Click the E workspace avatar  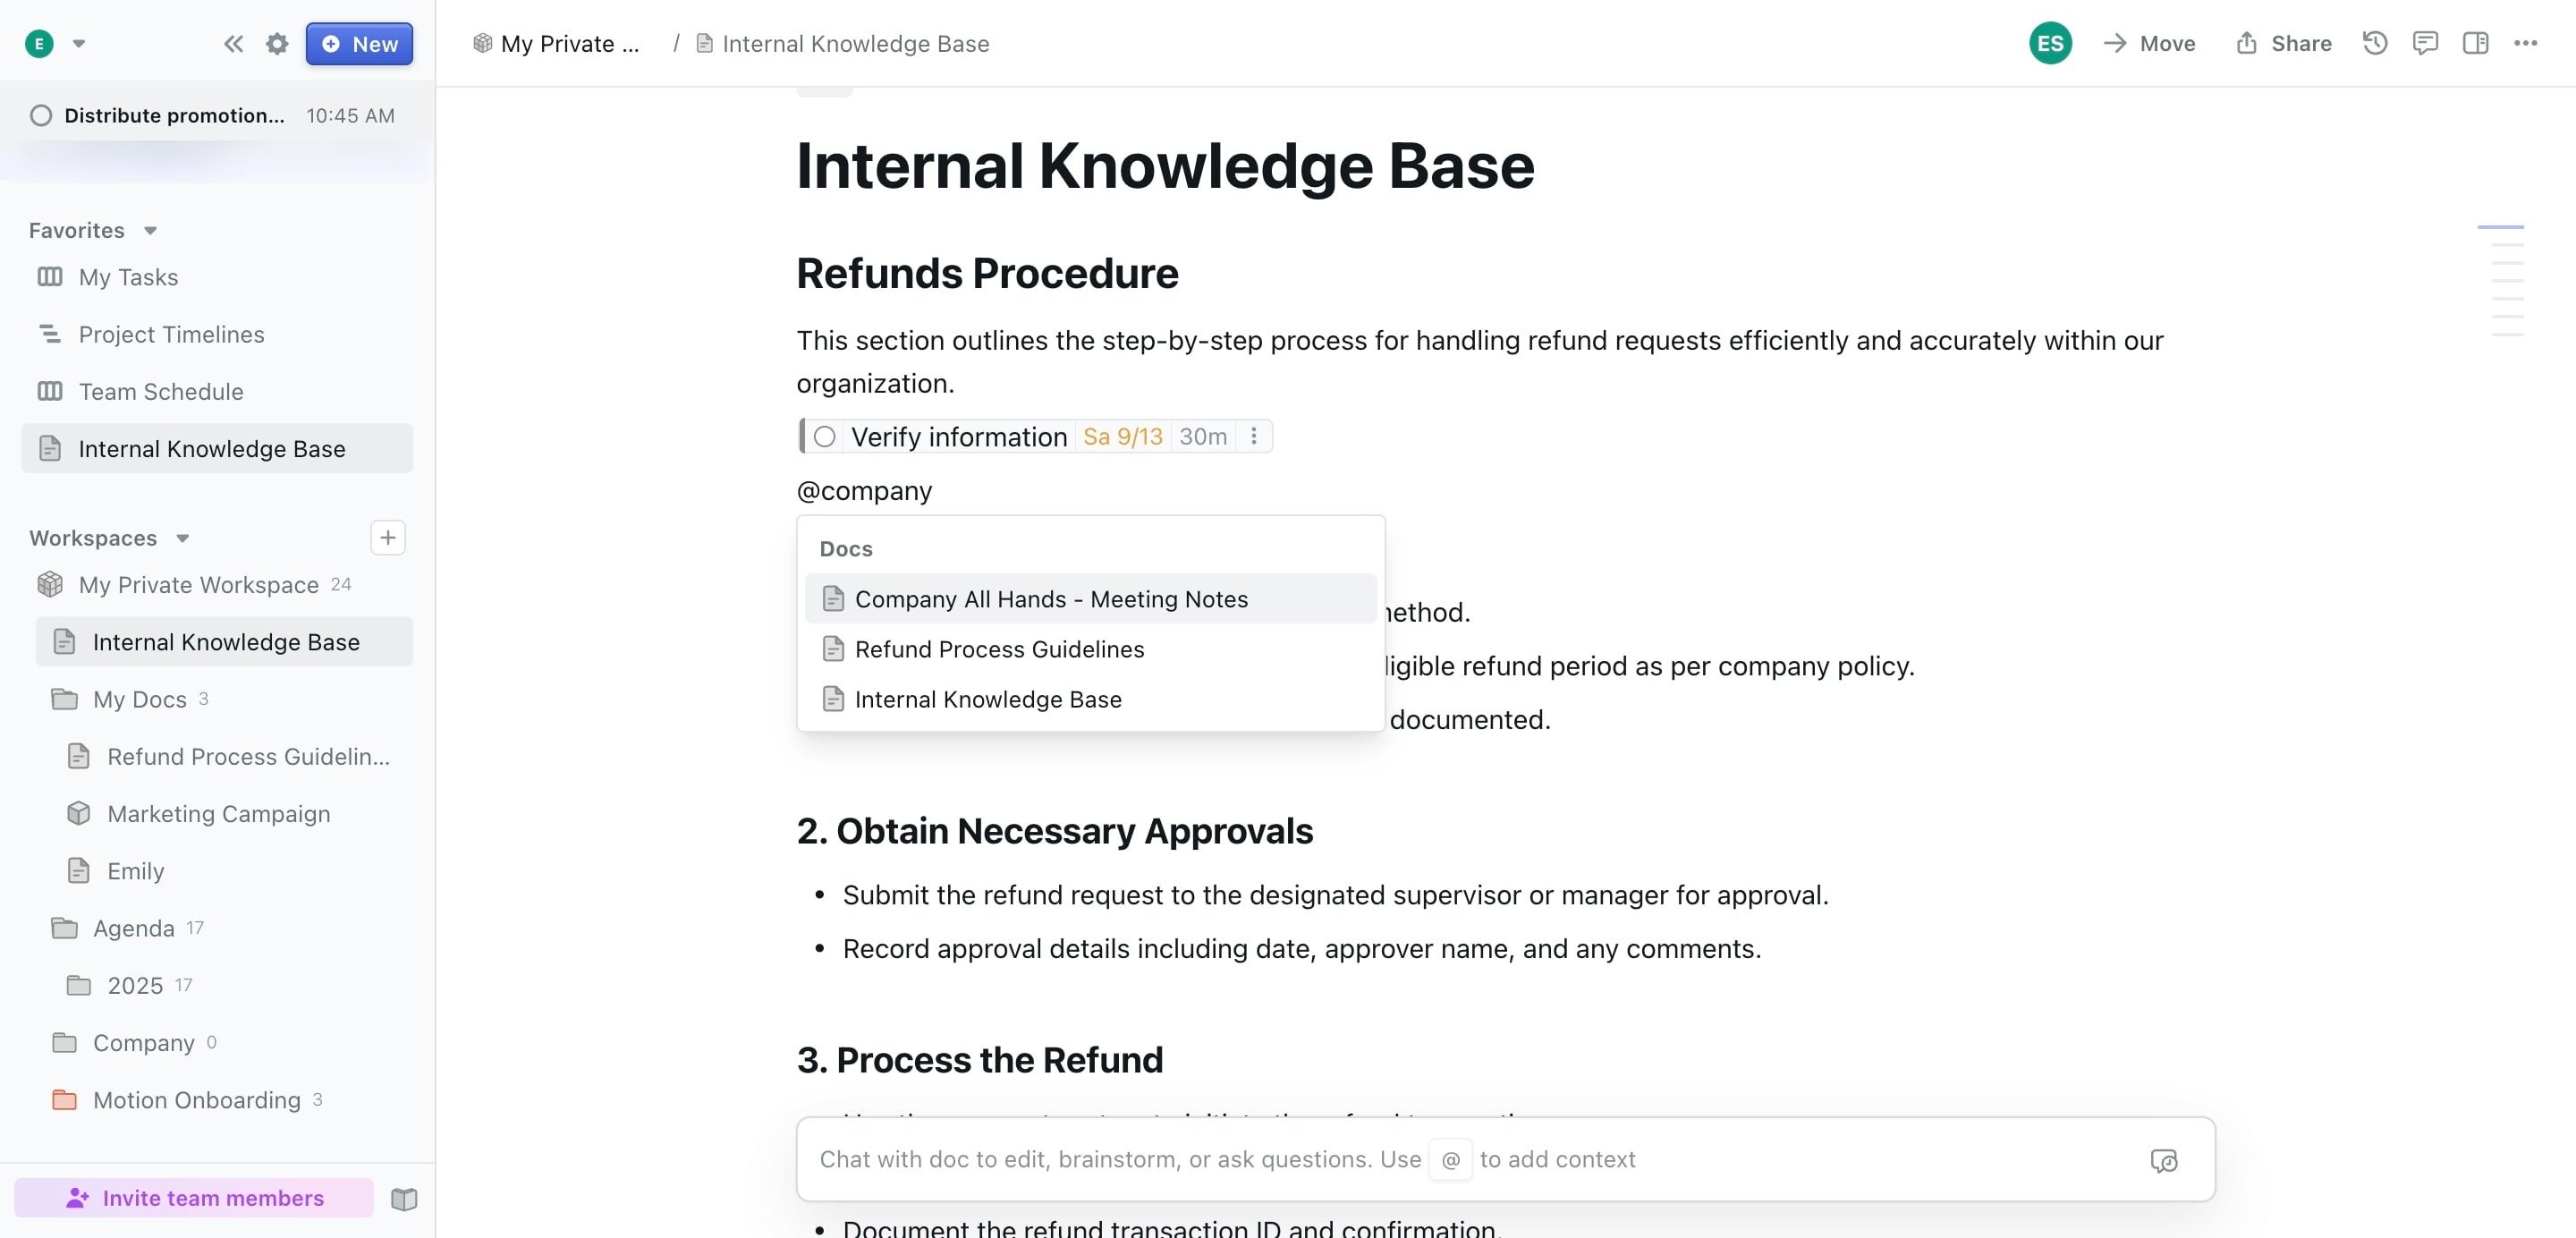tap(39, 43)
